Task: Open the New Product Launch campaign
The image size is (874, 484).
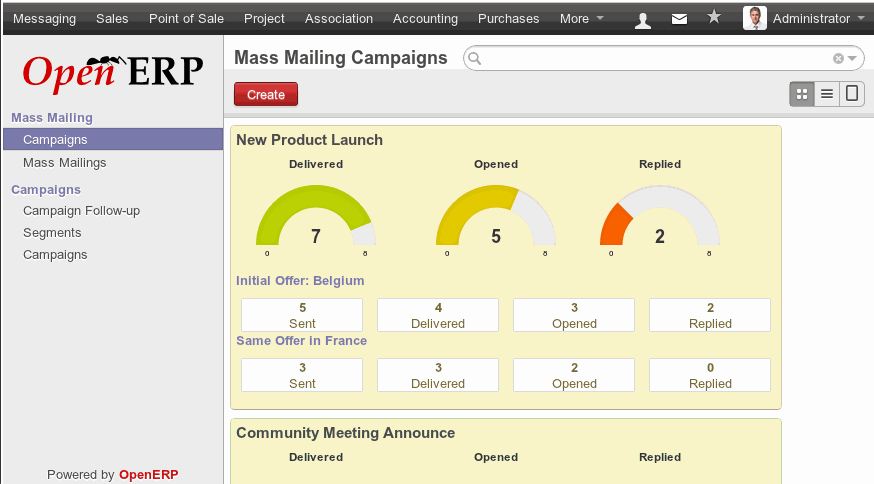Action: [x=309, y=140]
